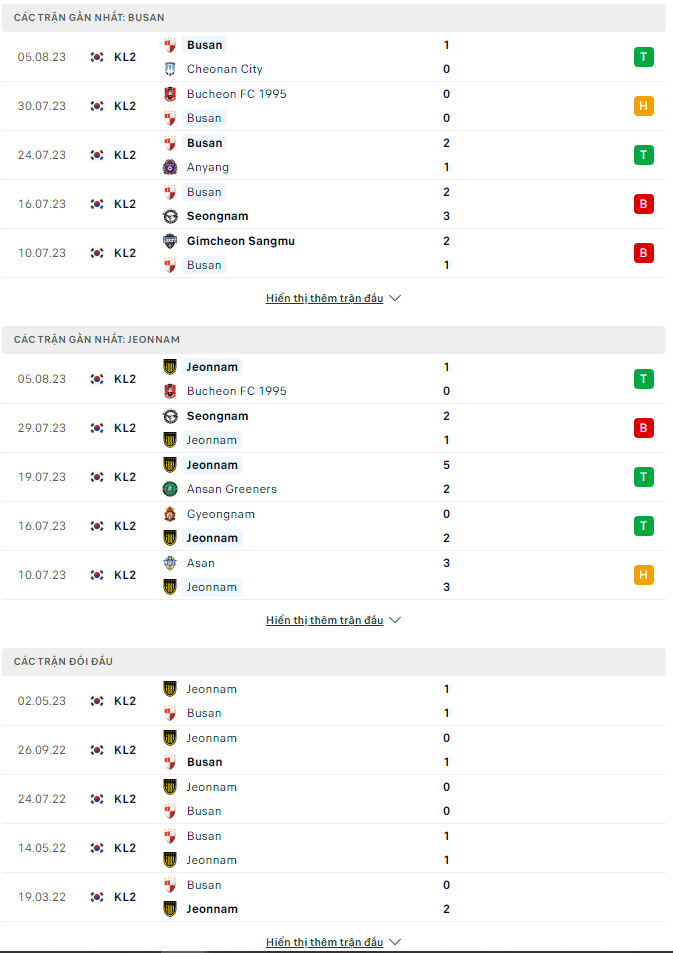Open Ansan Greeners team link
The width and height of the screenshot is (673, 953).
click(232, 489)
